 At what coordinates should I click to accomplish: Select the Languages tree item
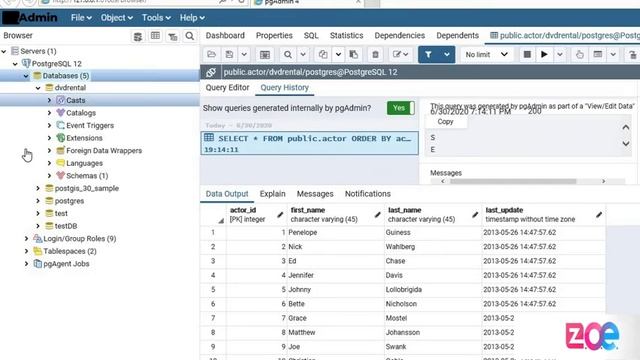(84, 163)
